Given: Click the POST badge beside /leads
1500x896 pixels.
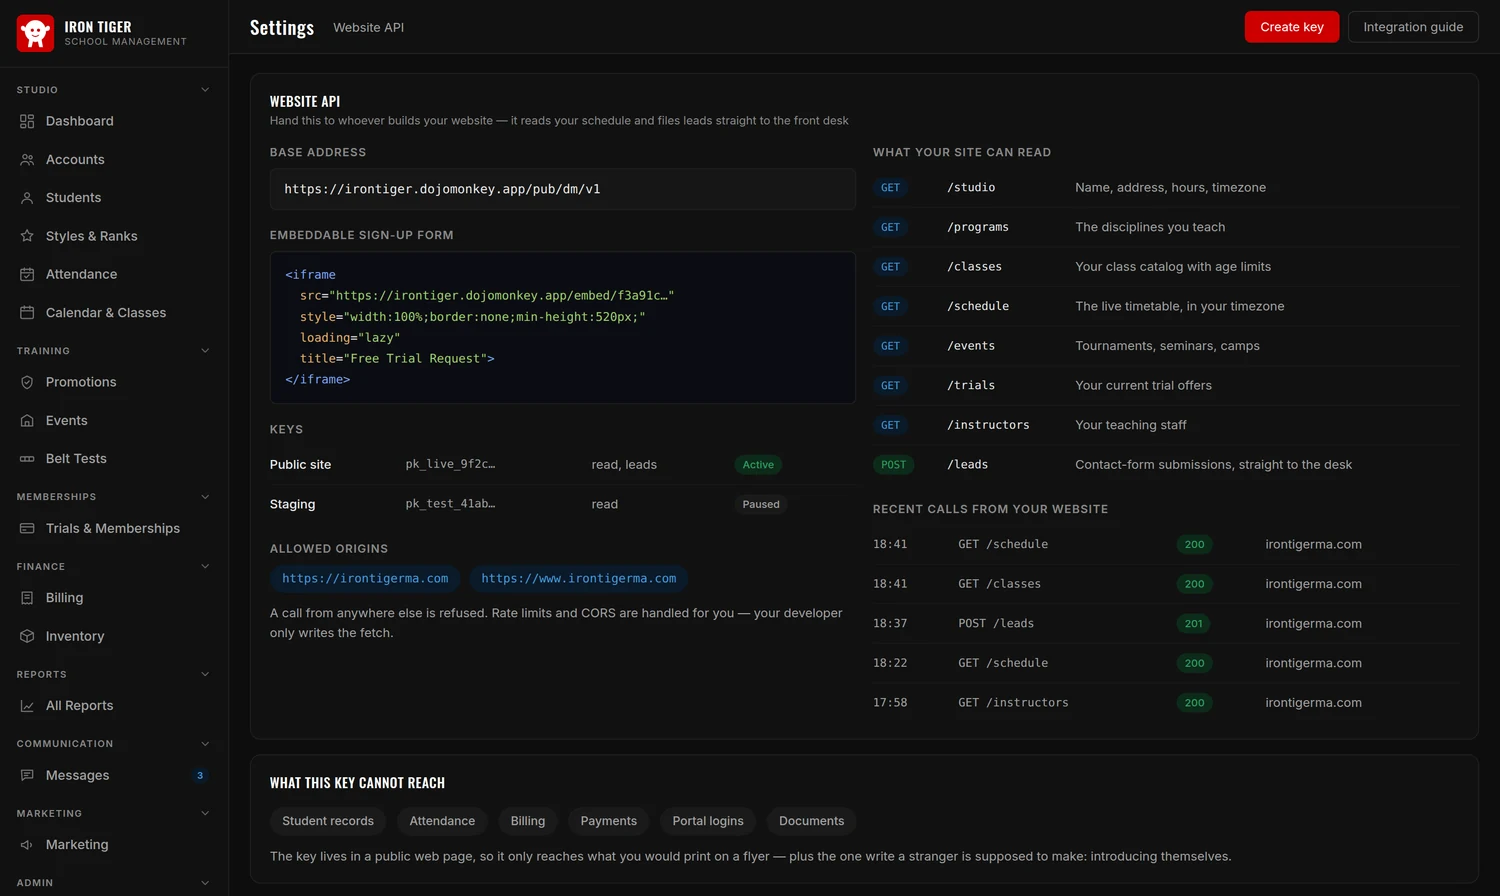Looking at the screenshot, I should [x=894, y=465].
